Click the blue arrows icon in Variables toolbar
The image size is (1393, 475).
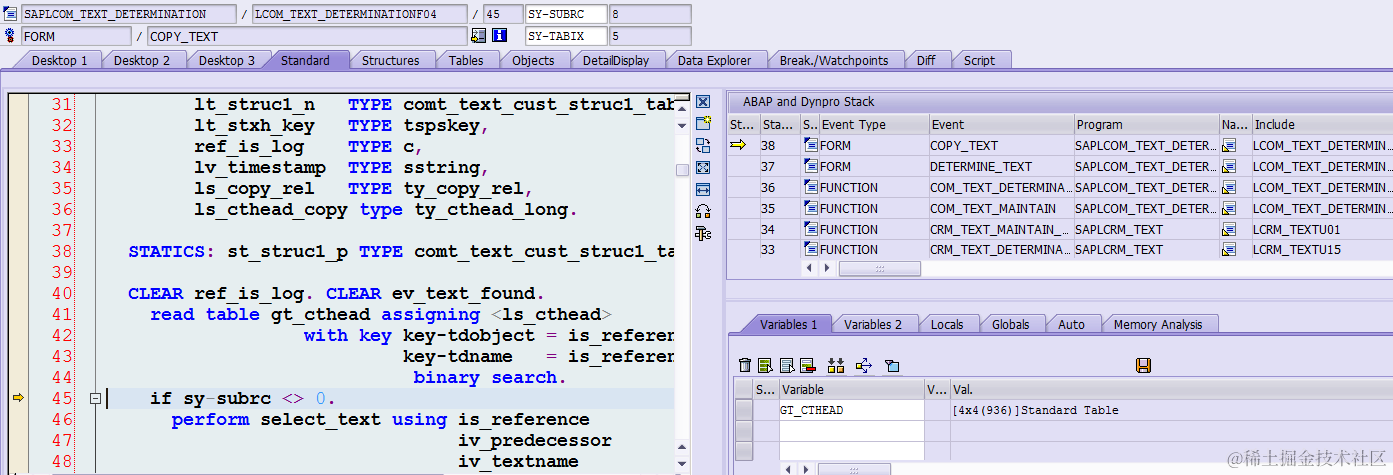pyautogui.click(x=864, y=365)
